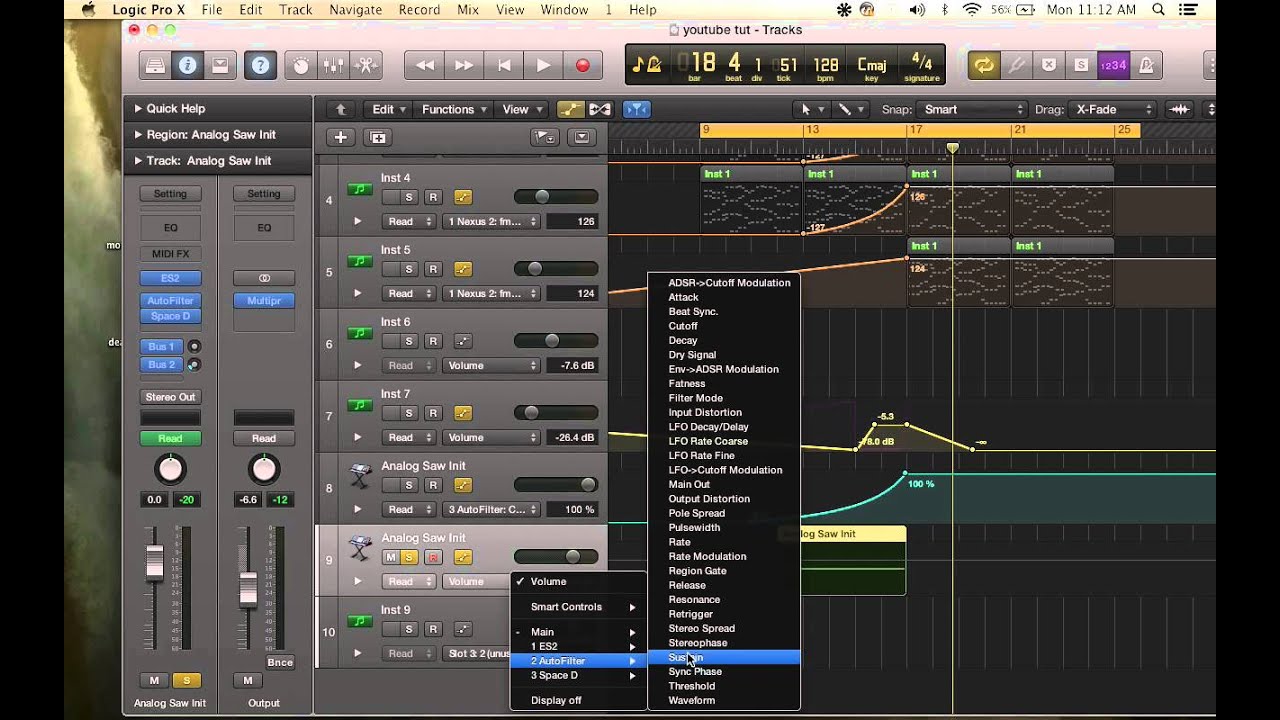Choose Display off in automation menu
The image size is (1280, 720).
[578, 700]
